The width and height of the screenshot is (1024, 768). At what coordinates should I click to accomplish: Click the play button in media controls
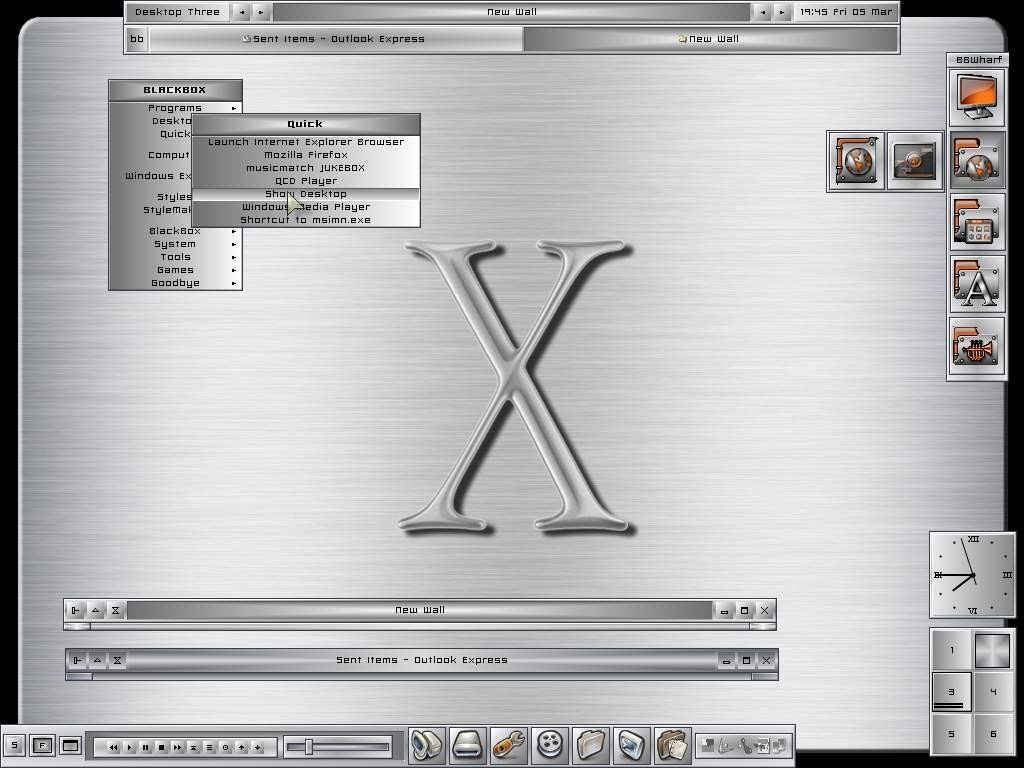(129, 747)
